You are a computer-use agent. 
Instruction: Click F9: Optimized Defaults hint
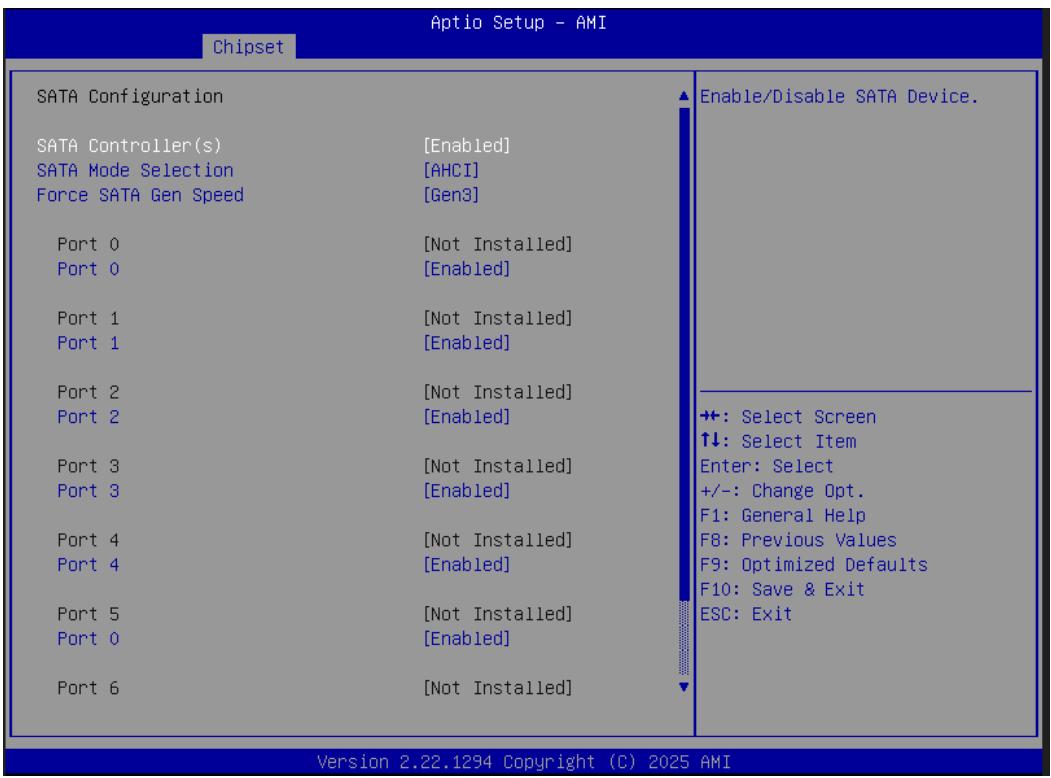point(814,564)
